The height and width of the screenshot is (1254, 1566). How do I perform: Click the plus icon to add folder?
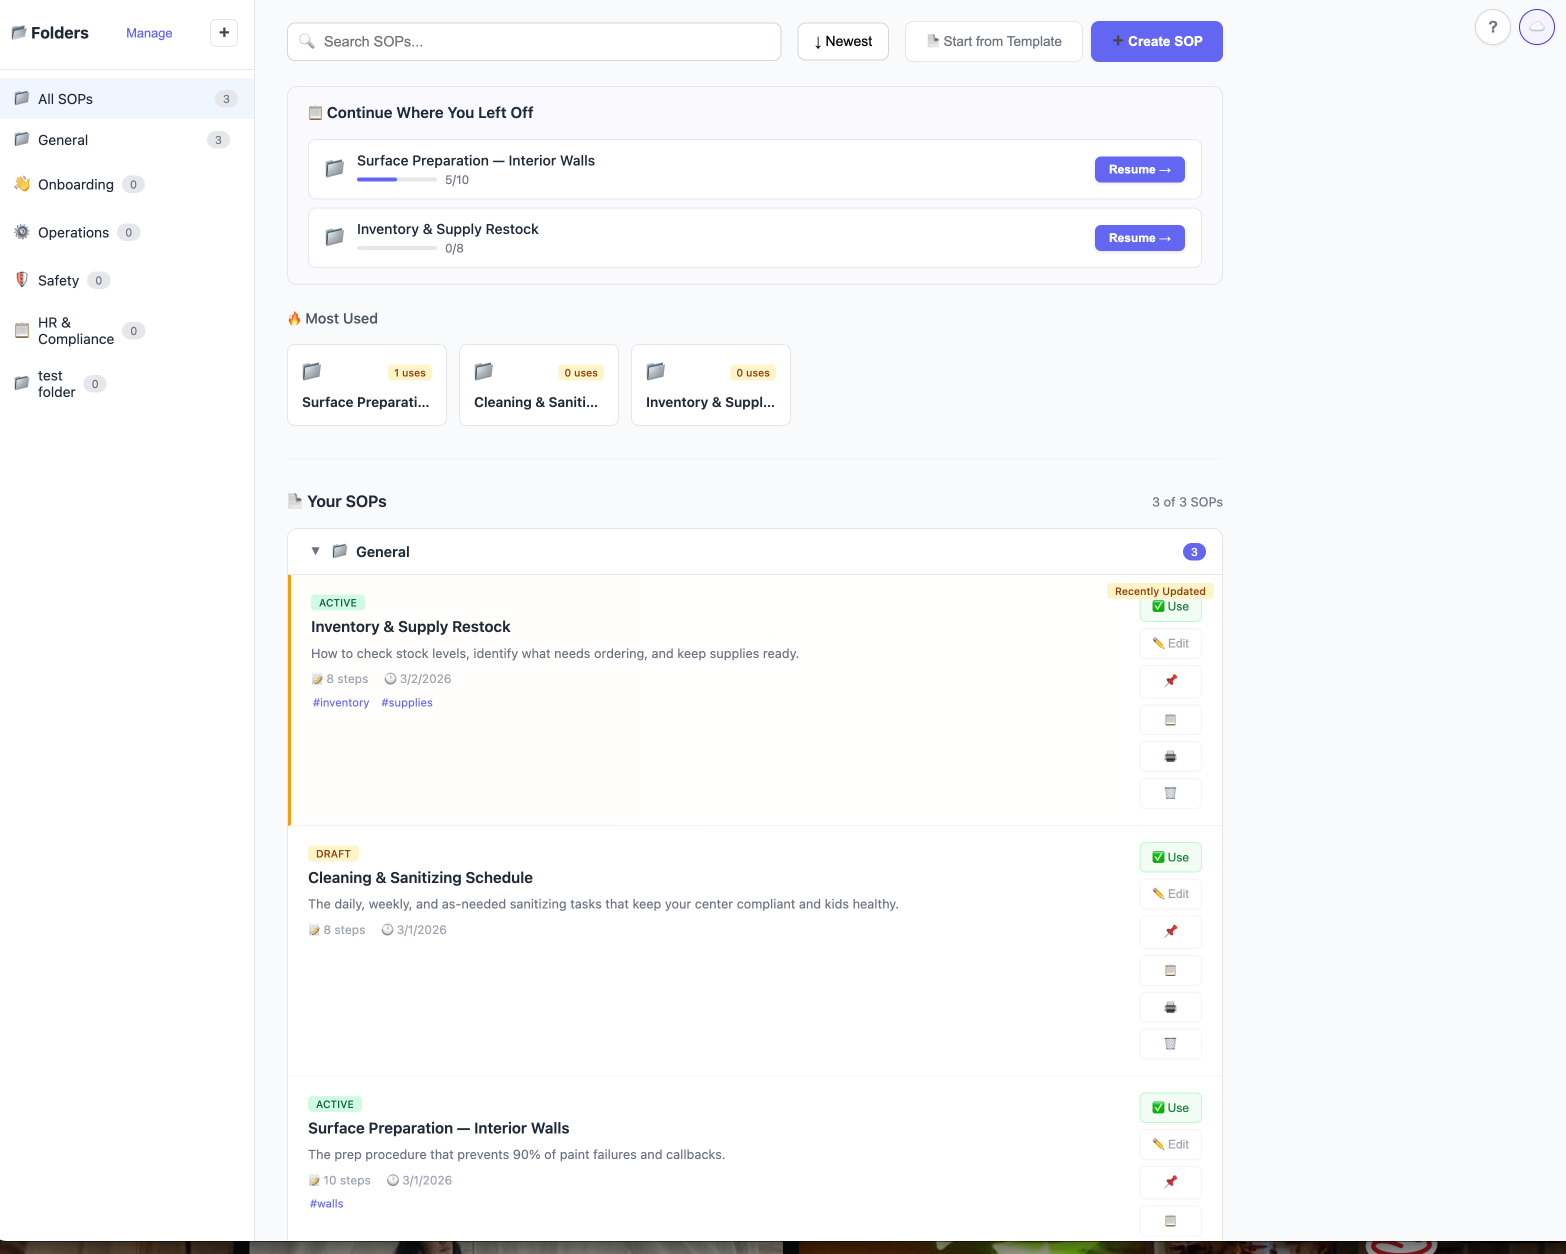pyautogui.click(x=224, y=33)
